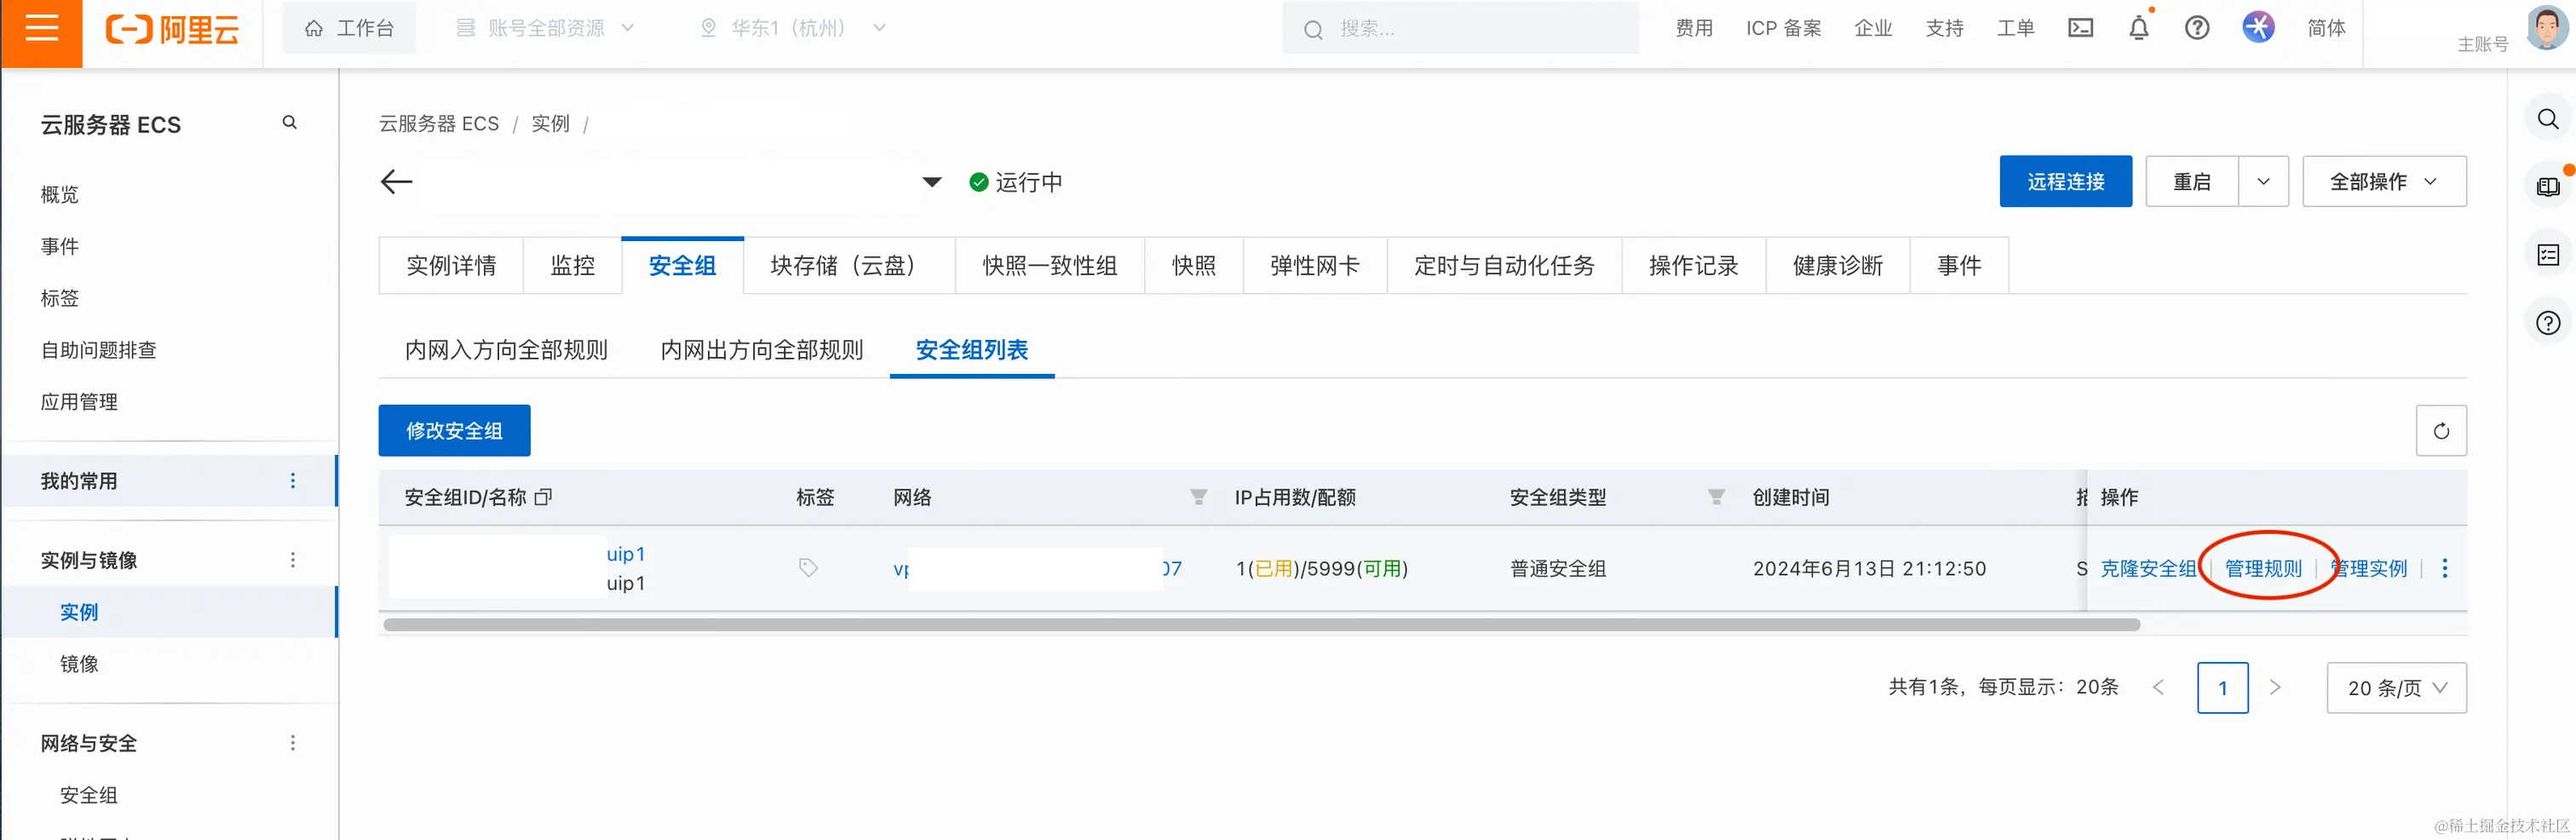Open the CloudShell terminal icon
The height and width of the screenshot is (840, 2576).
(x=2081, y=28)
